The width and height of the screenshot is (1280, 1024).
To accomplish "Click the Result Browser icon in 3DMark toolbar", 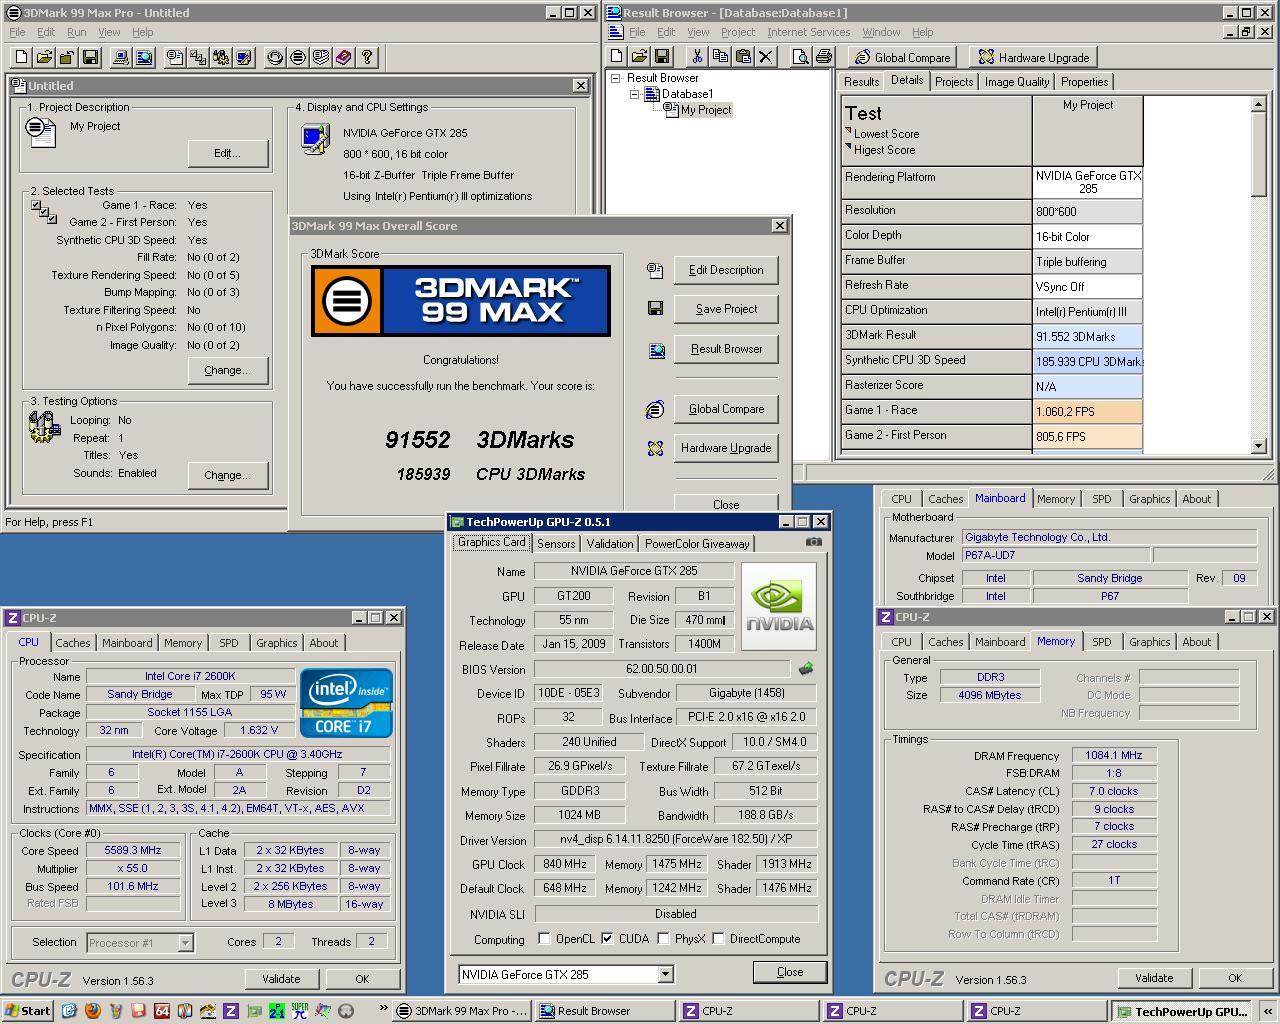I will click(144, 58).
